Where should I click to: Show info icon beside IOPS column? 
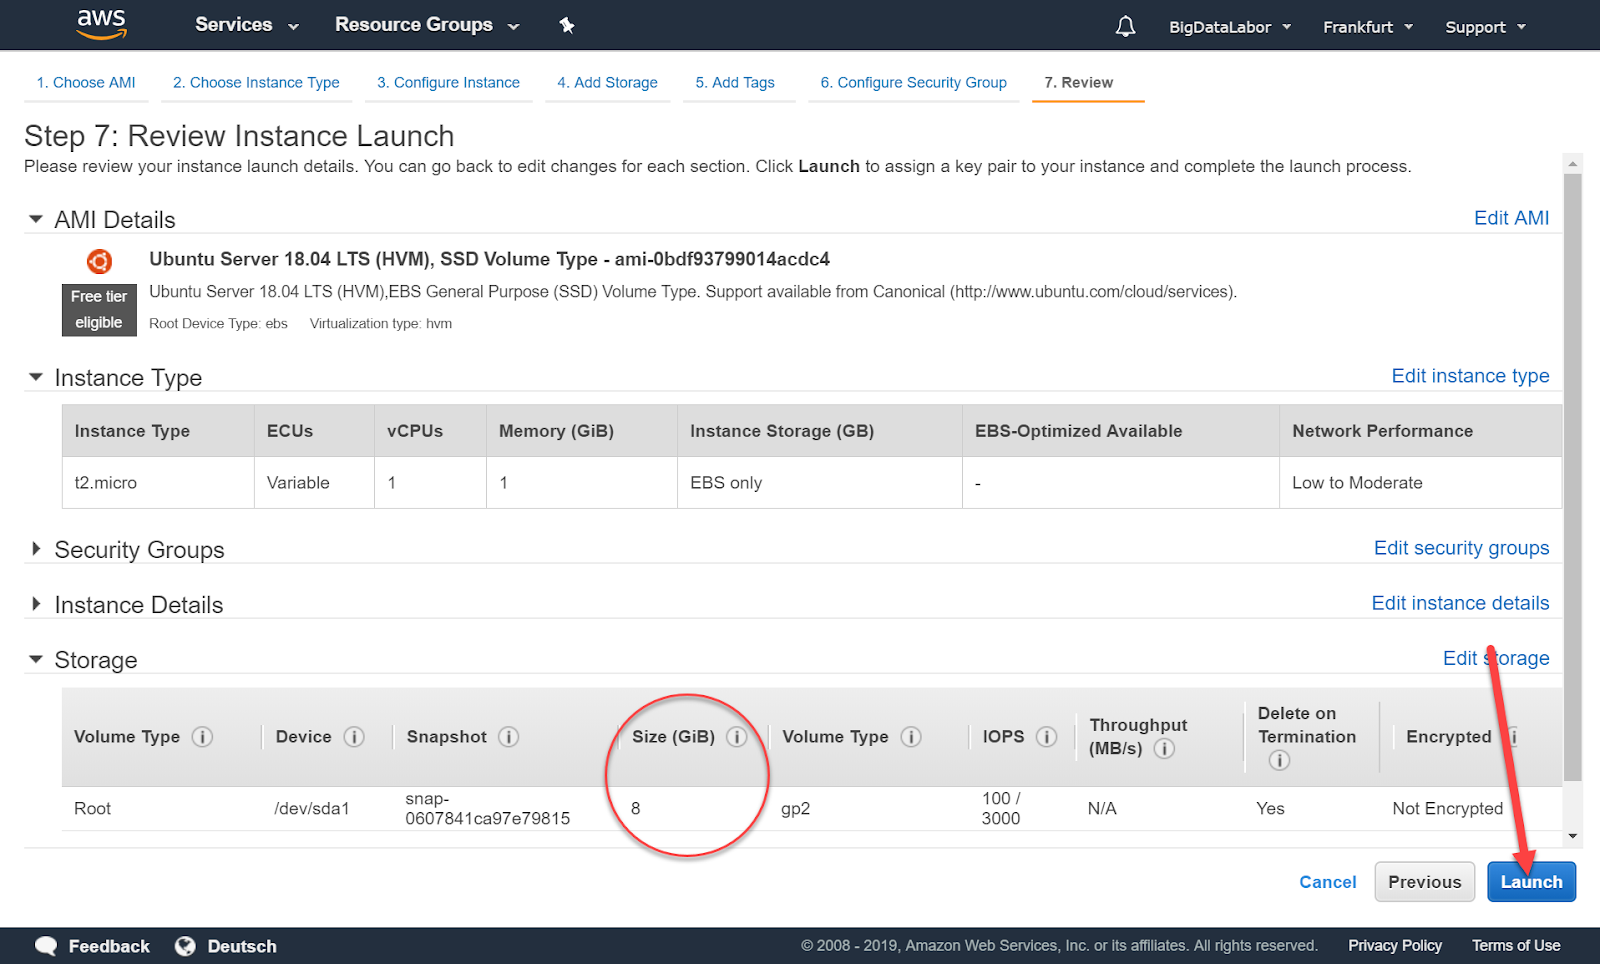click(1046, 737)
